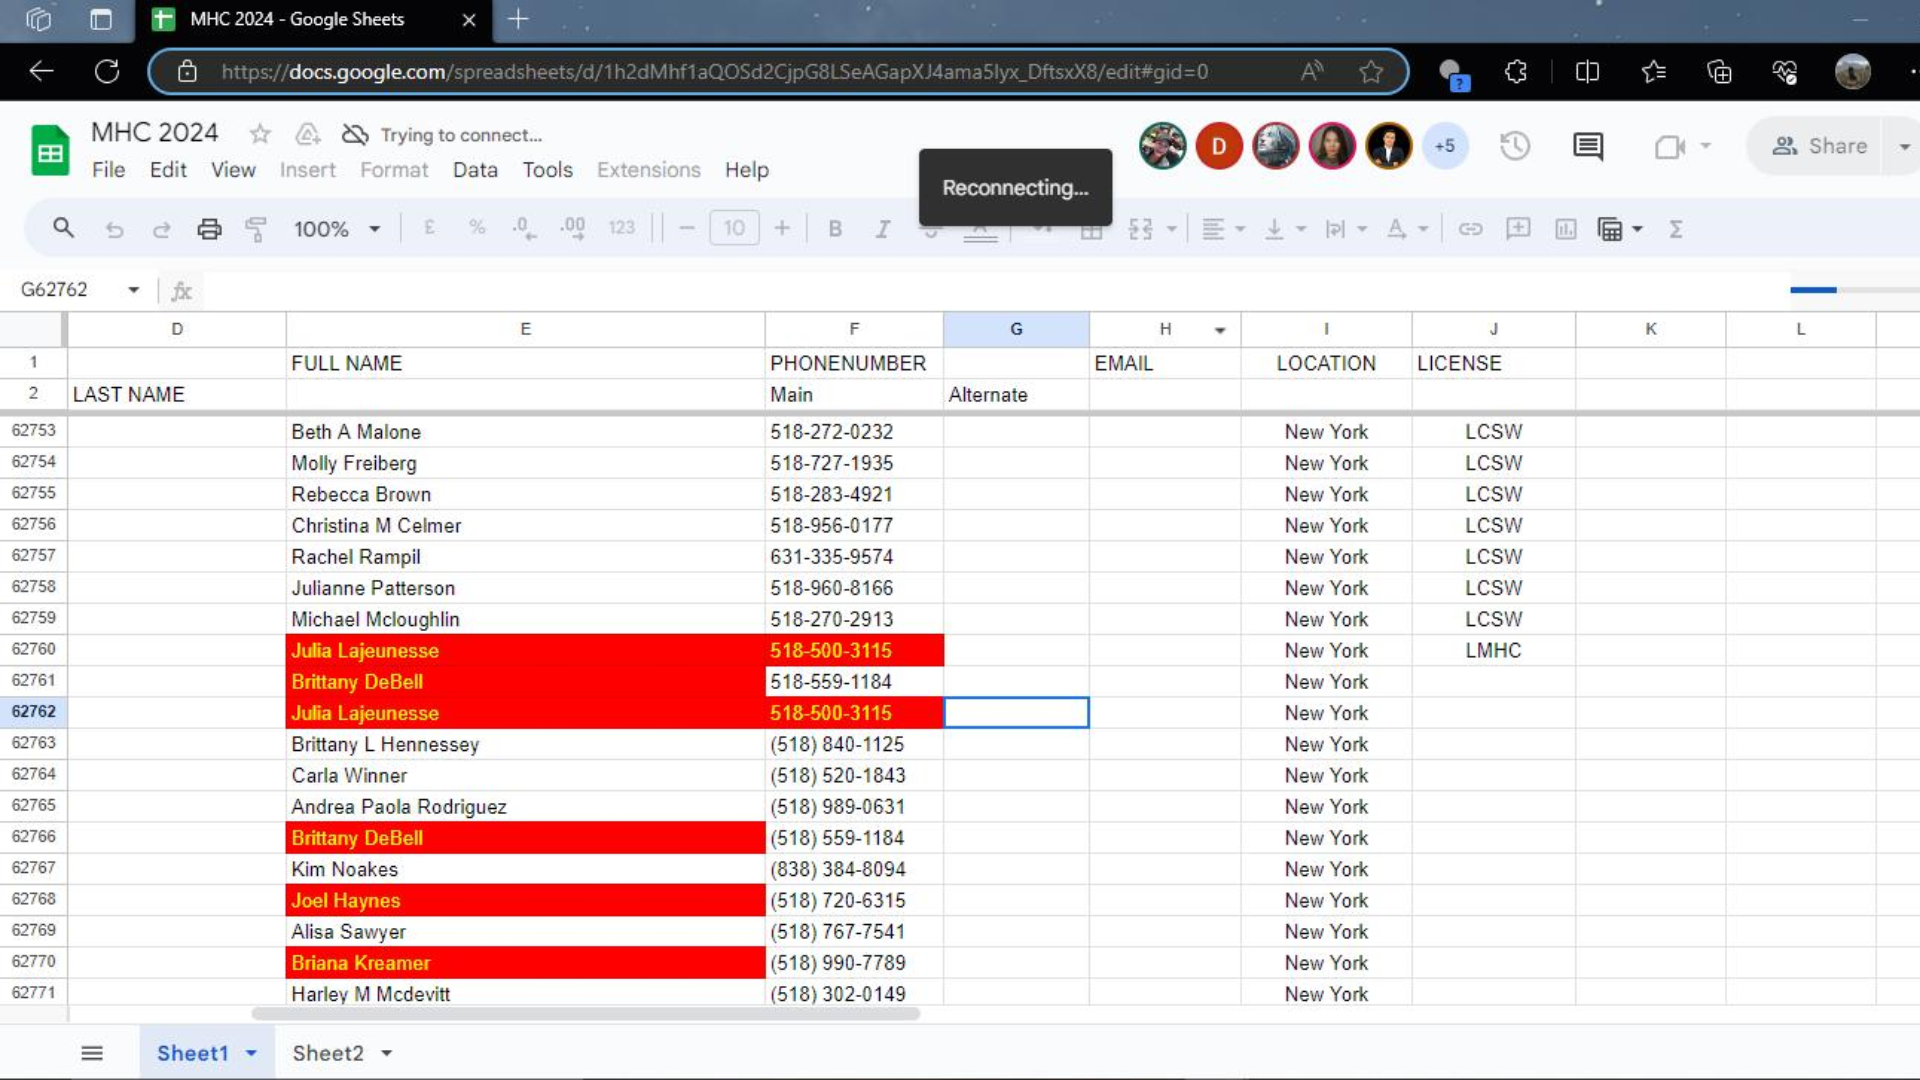
Task: Click the search menus magnifier icon
Action: tap(63, 228)
